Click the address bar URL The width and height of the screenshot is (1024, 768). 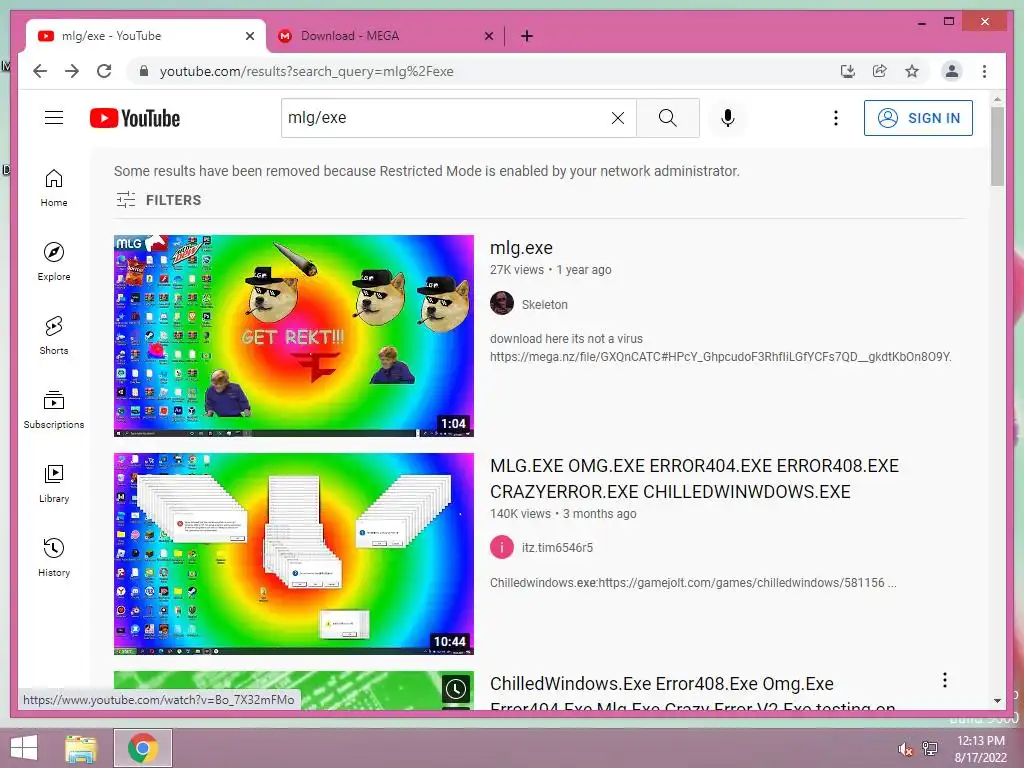307,71
